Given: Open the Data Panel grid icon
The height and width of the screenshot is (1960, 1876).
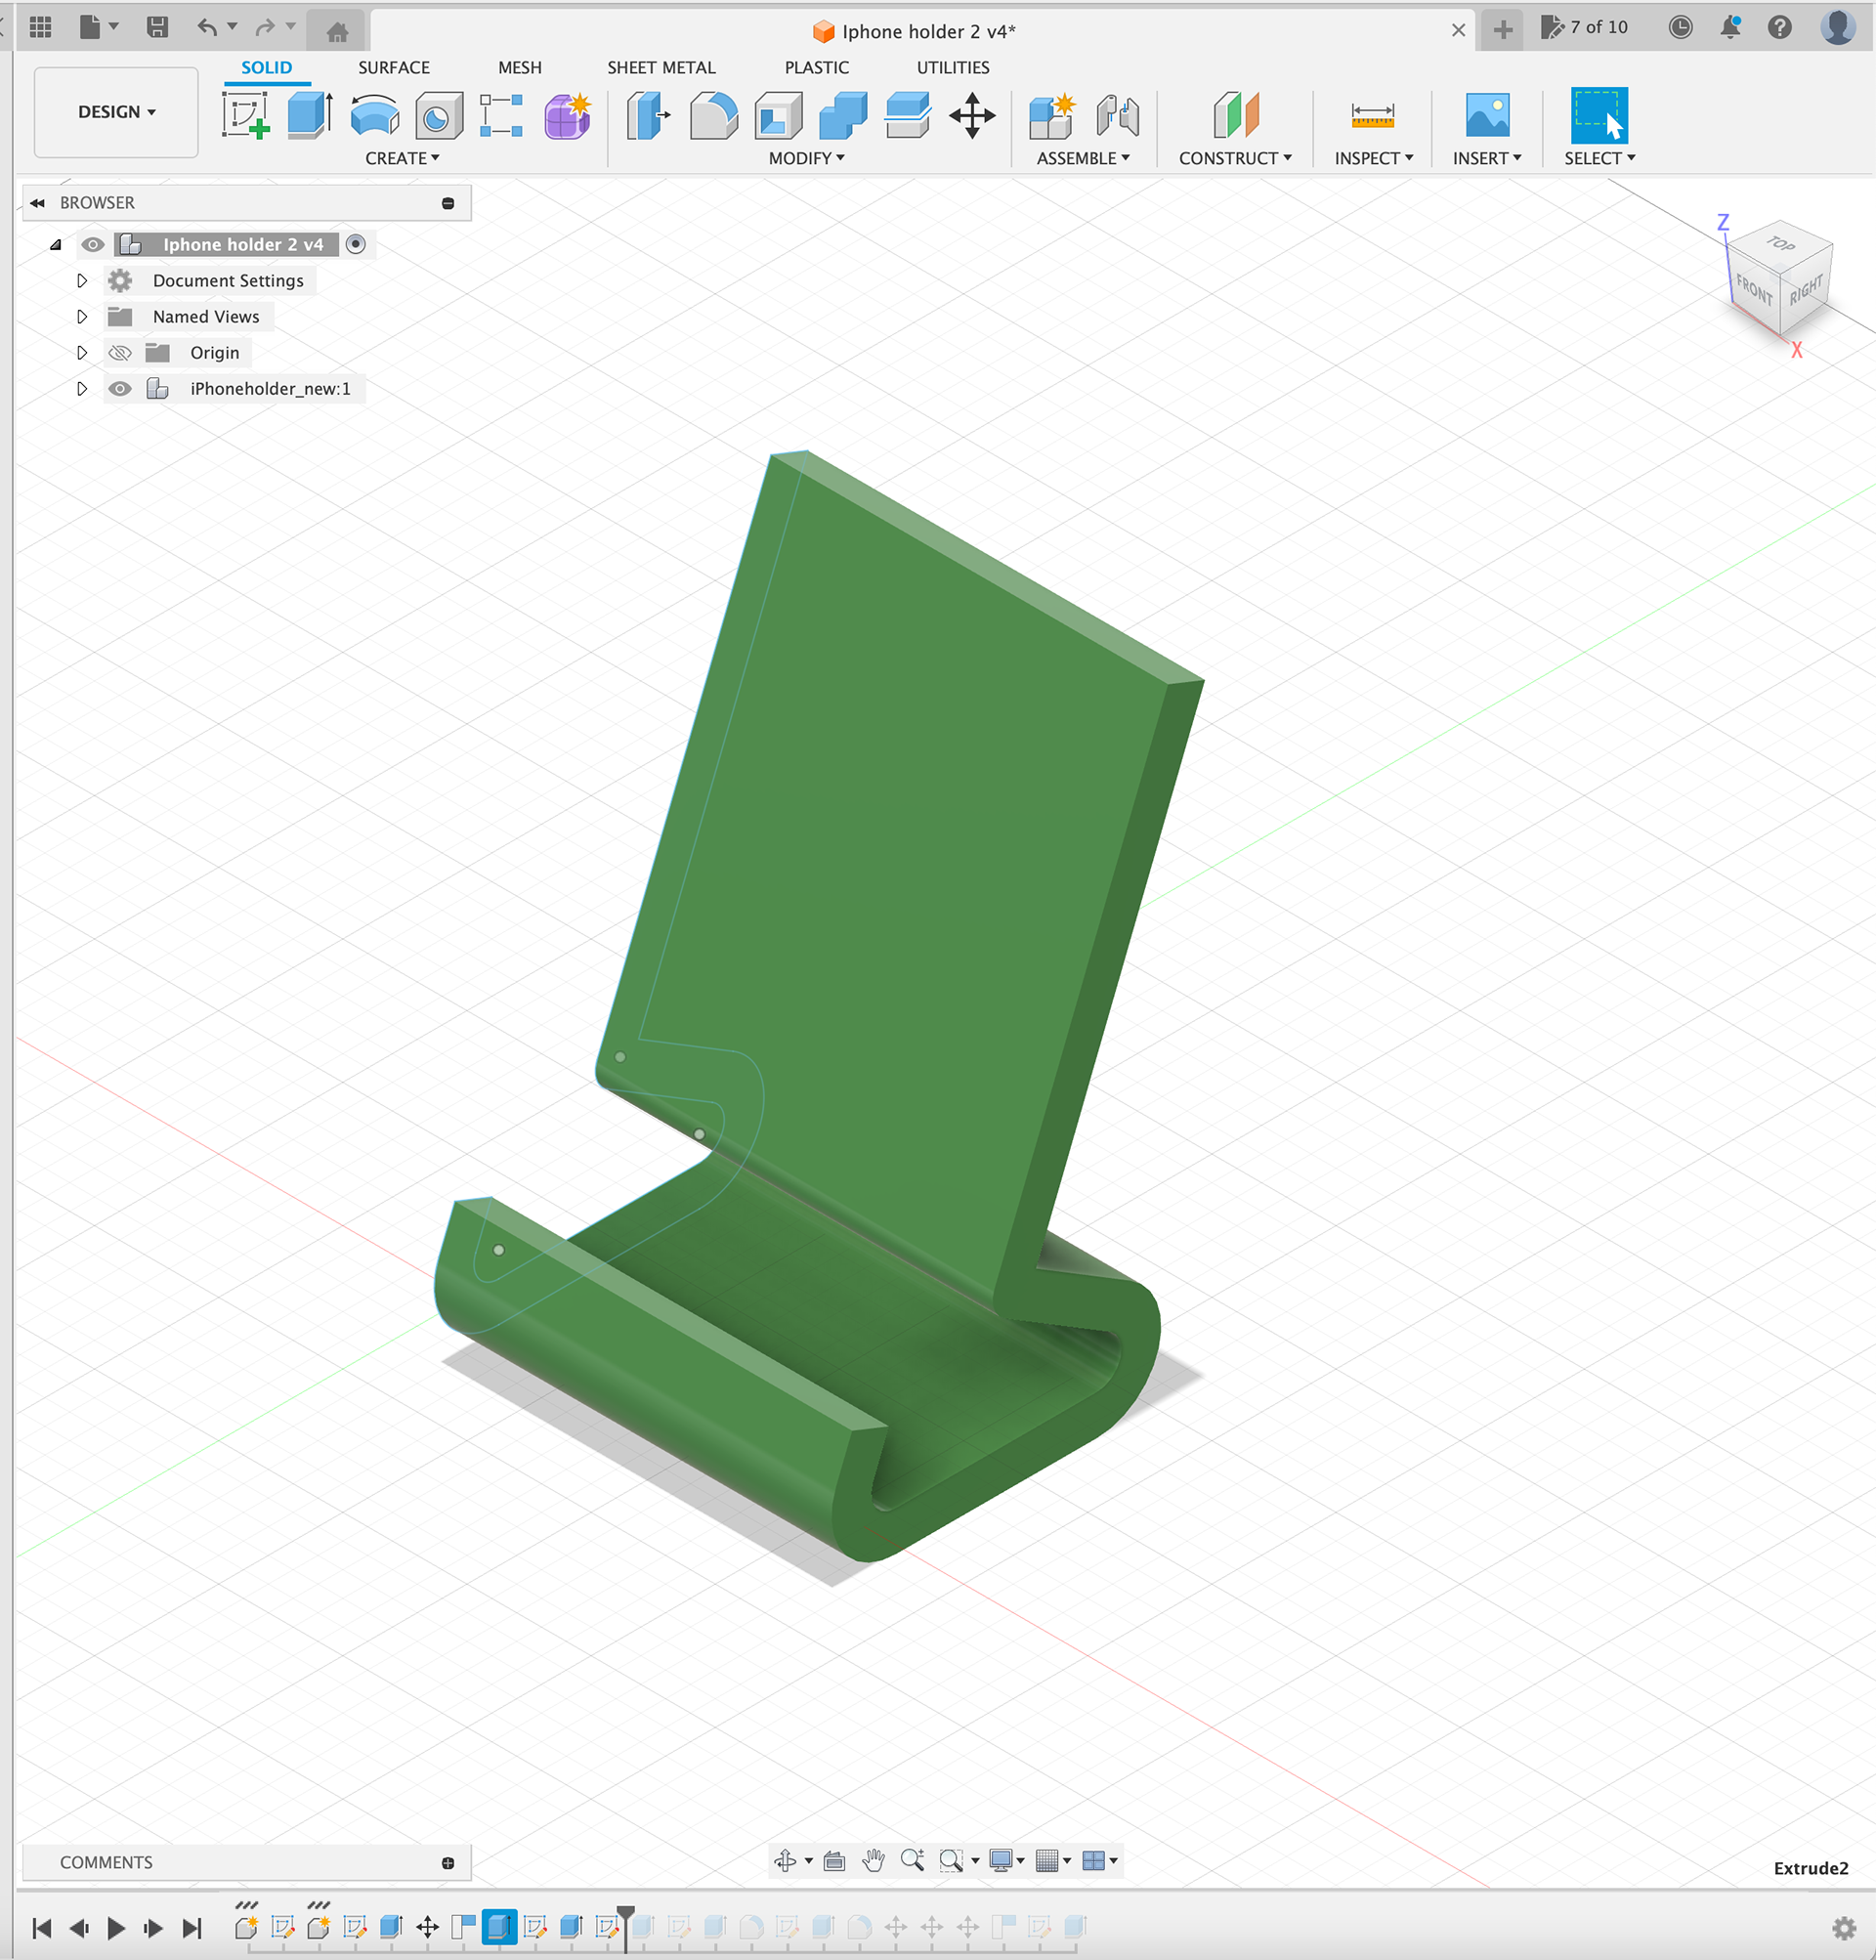Looking at the screenshot, I should click(x=41, y=27).
